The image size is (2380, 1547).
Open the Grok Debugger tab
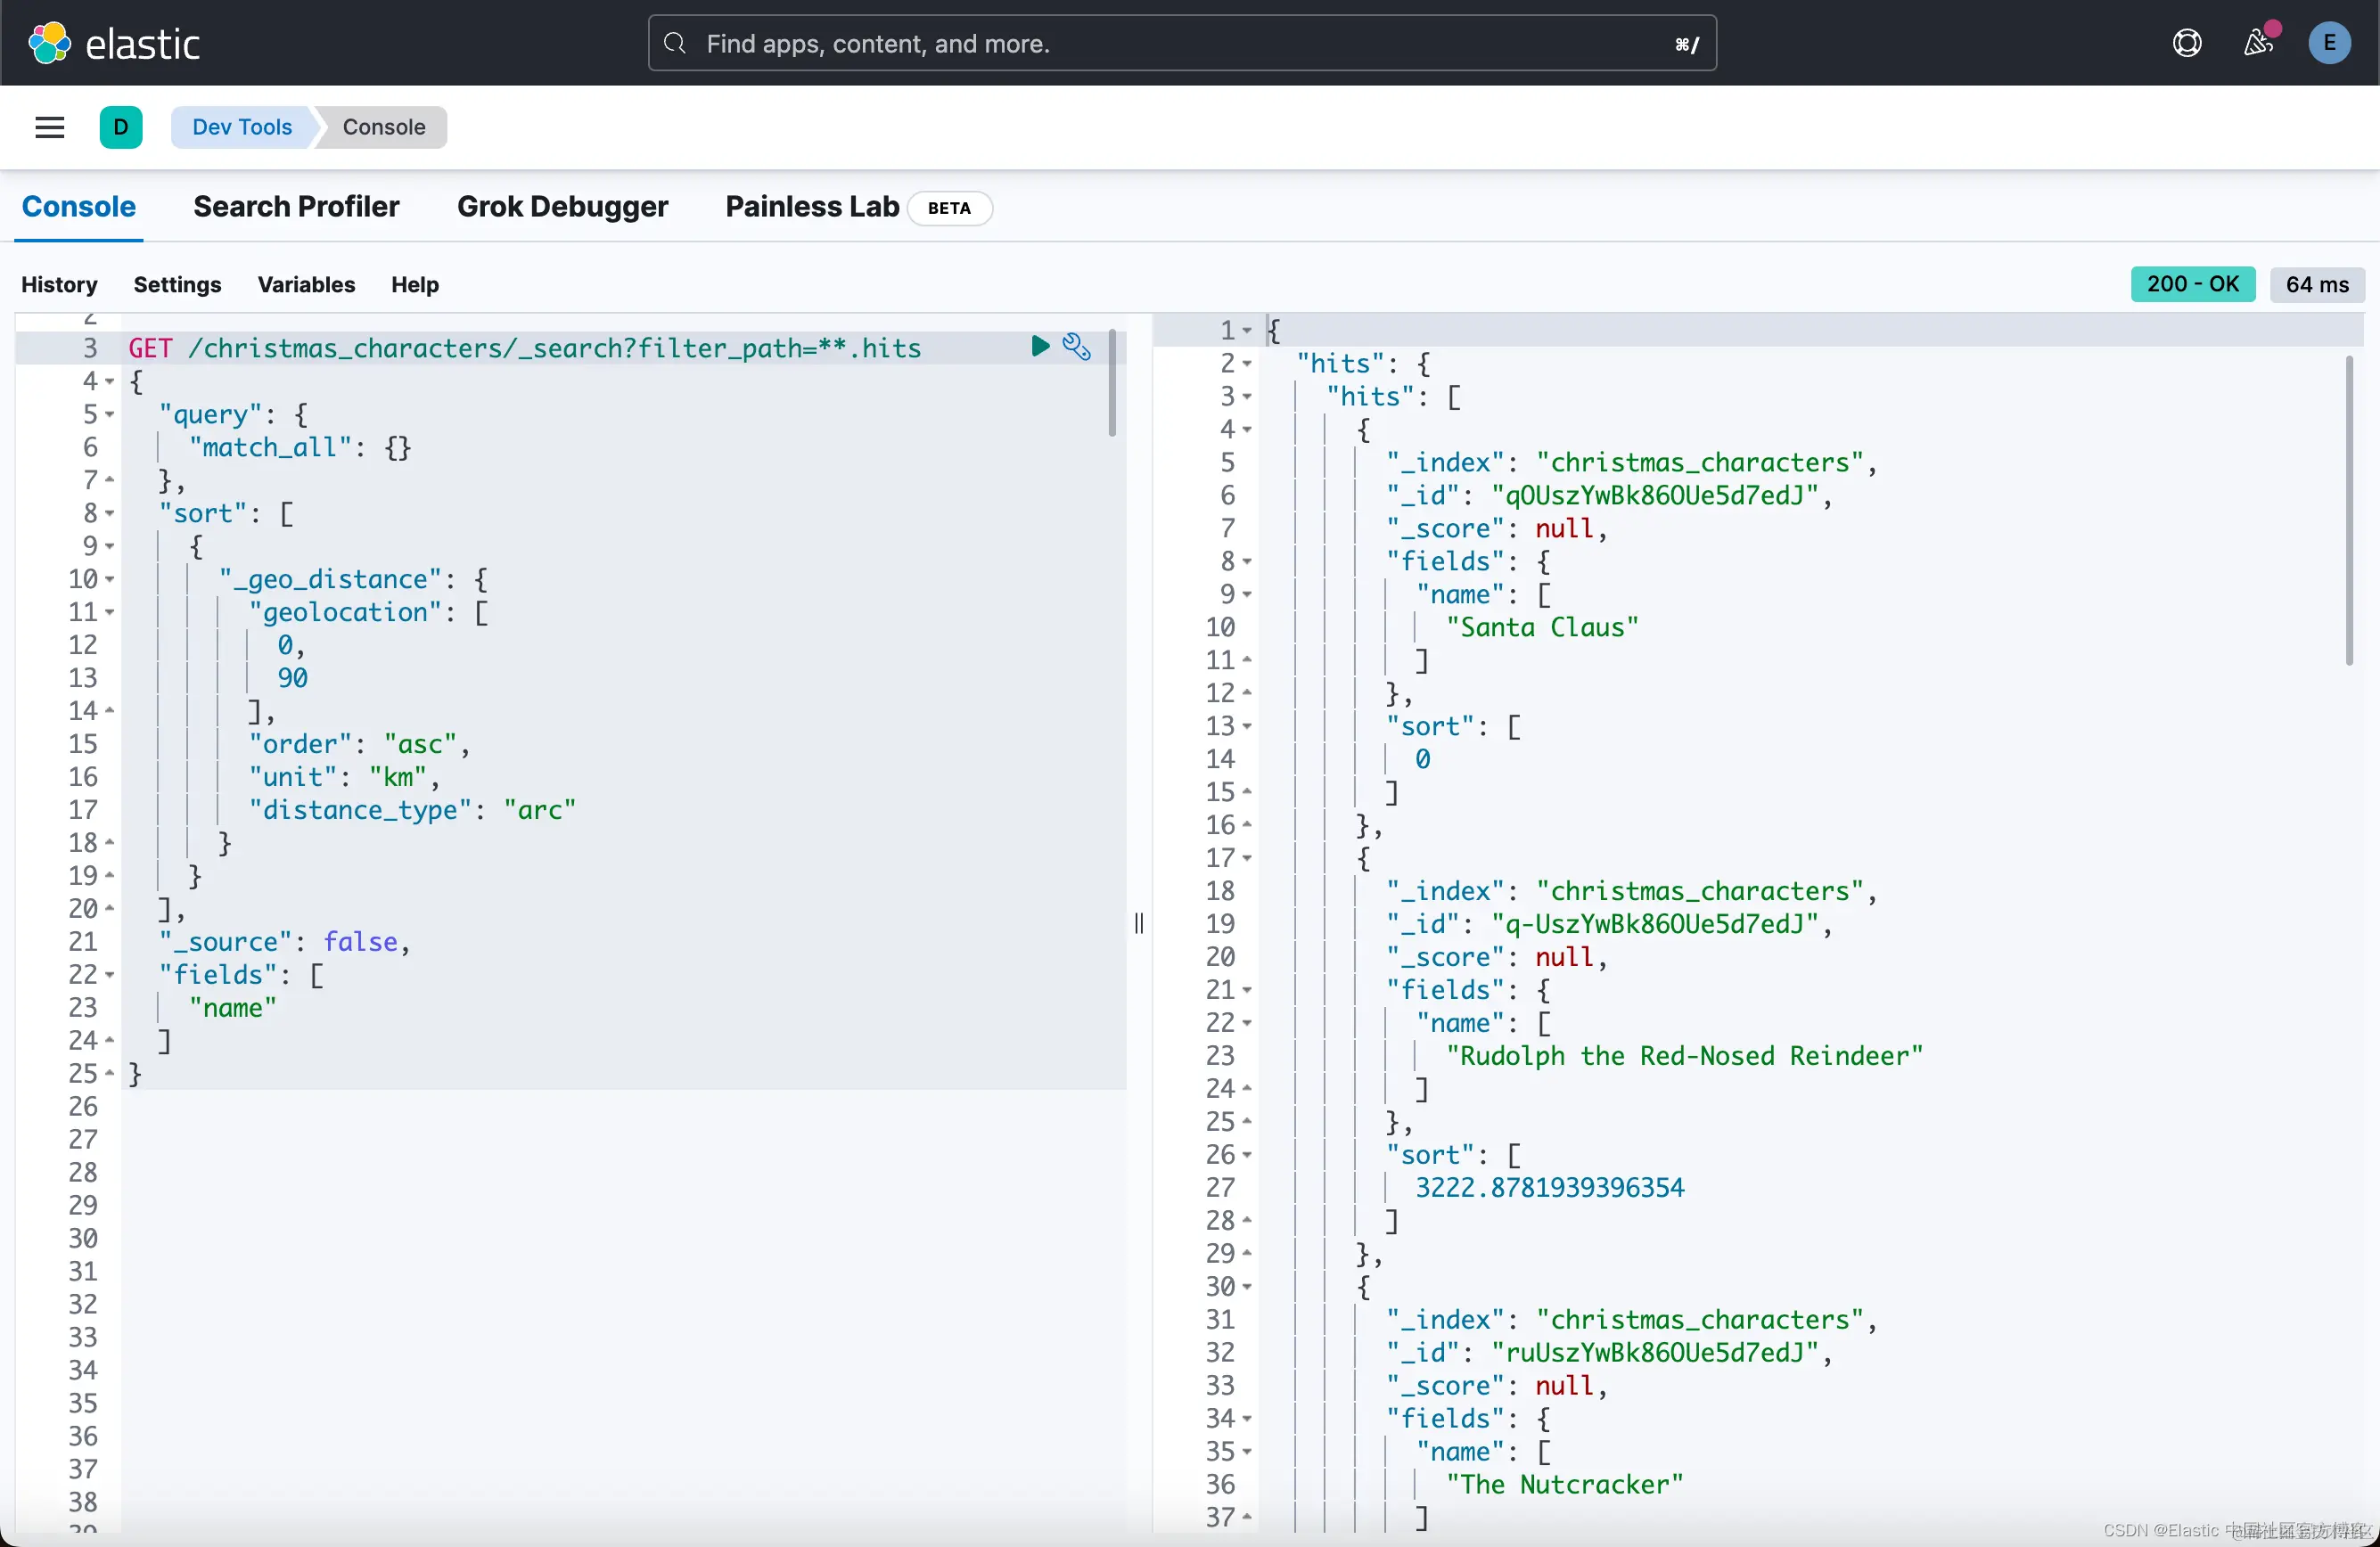[x=562, y=206]
